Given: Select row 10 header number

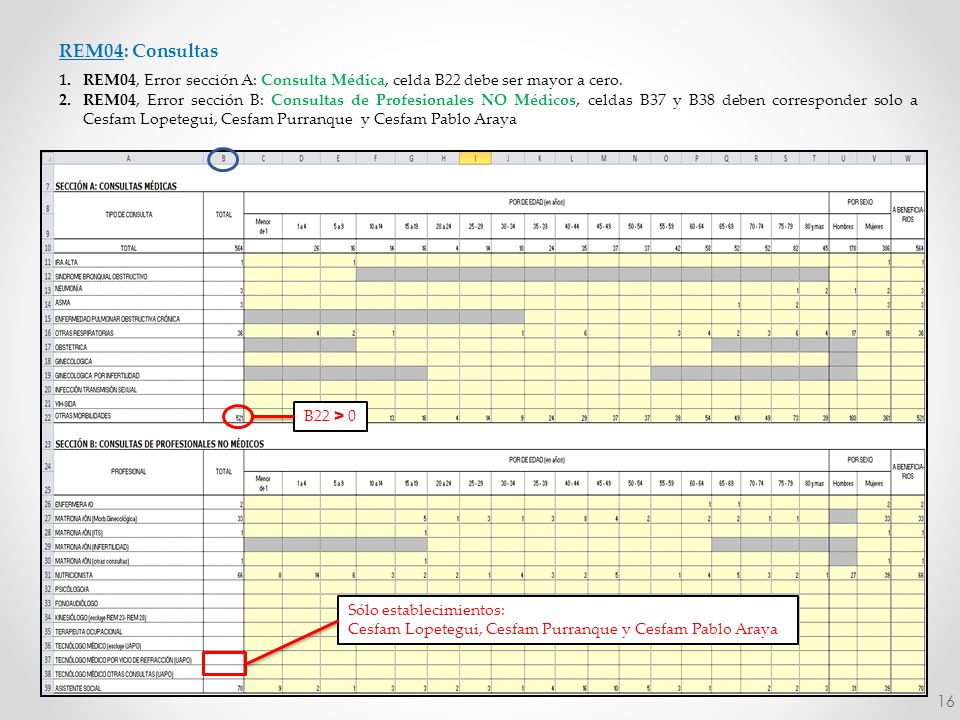Looking at the screenshot, I should [x=48, y=248].
